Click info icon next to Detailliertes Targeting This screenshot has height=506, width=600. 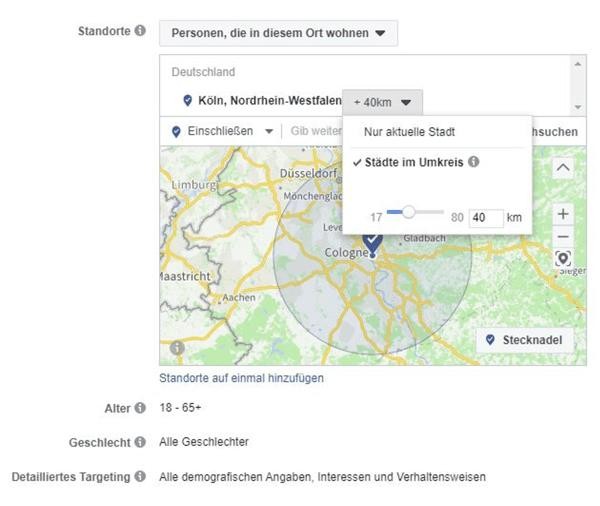tap(140, 477)
